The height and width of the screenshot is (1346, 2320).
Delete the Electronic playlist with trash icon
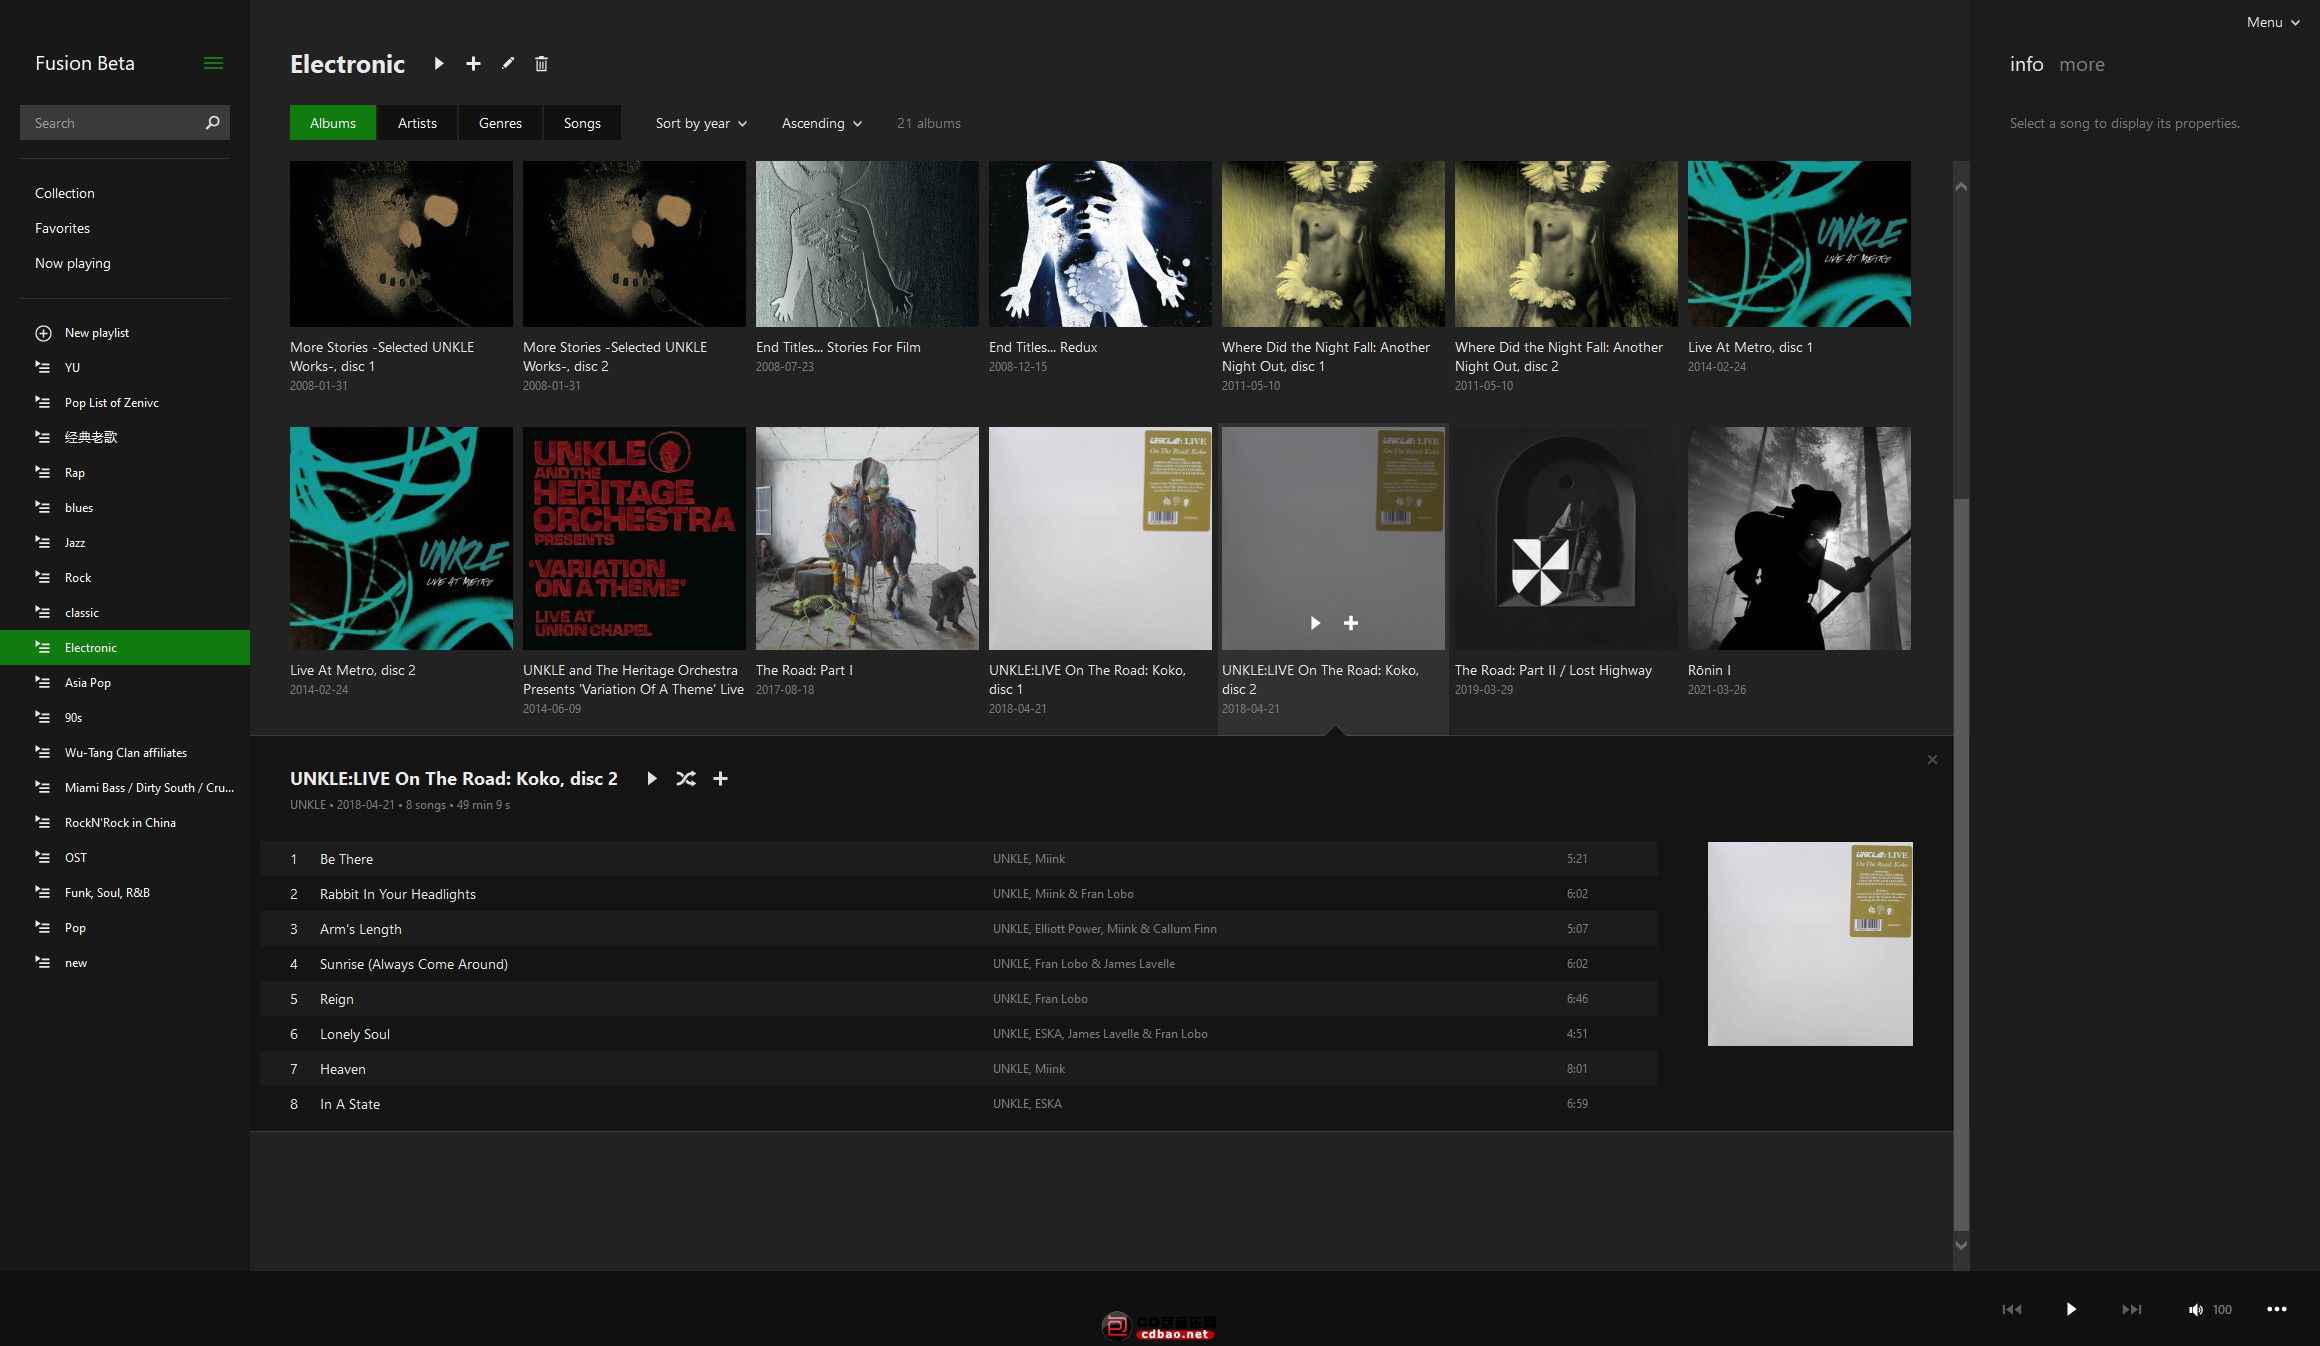[541, 64]
